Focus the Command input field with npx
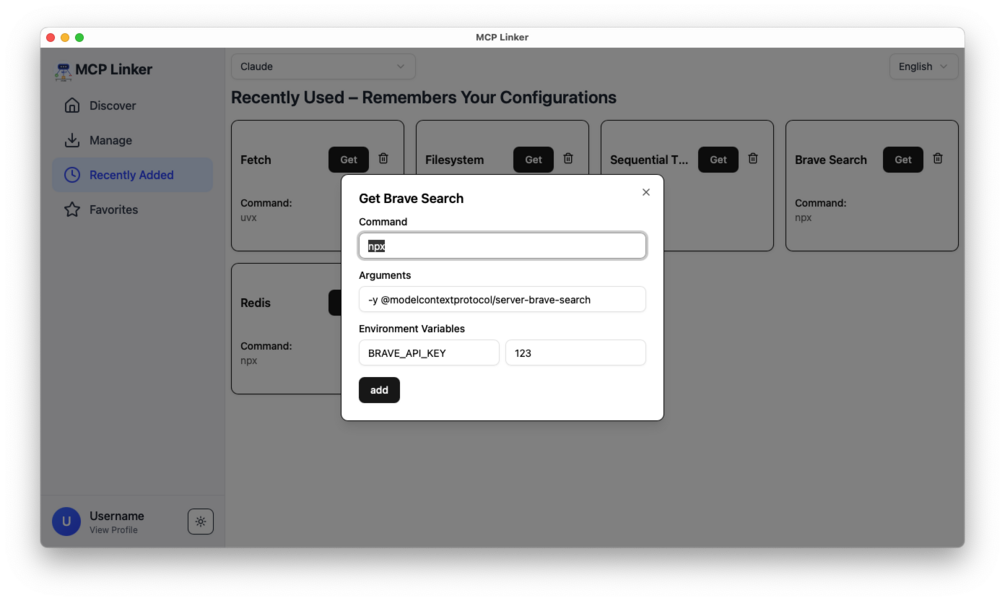Image resolution: width=1005 pixels, height=601 pixels. click(502, 246)
